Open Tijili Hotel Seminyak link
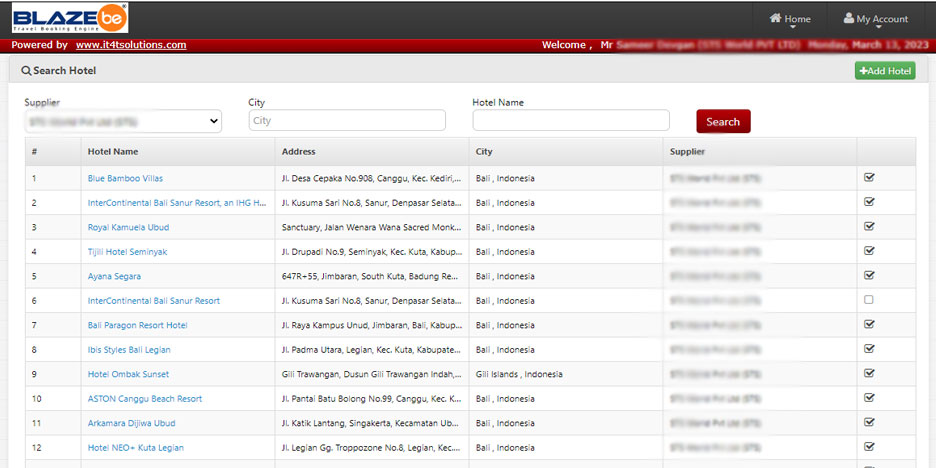Screen dimensions: 936x468 pyautogui.click(x=127, y=252)
